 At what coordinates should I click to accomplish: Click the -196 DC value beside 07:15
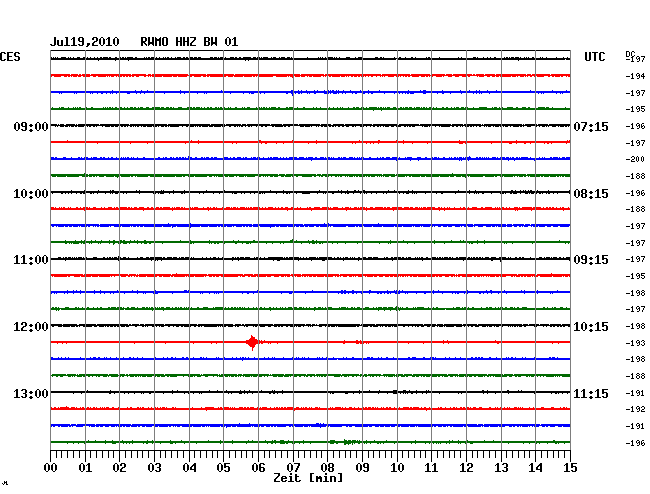635,126
